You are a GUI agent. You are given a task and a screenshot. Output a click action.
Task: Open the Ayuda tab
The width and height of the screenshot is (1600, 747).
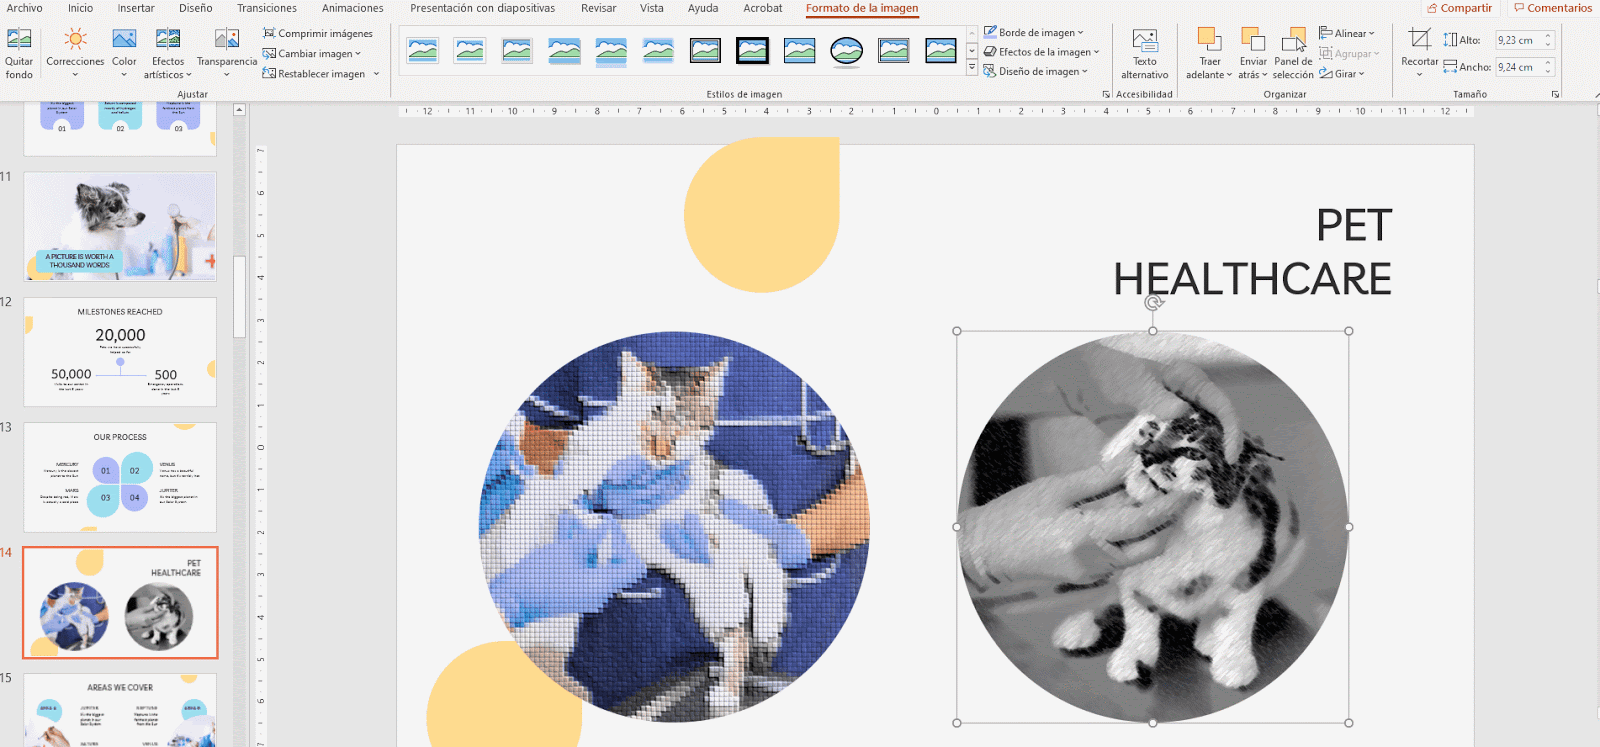[703, 8]
